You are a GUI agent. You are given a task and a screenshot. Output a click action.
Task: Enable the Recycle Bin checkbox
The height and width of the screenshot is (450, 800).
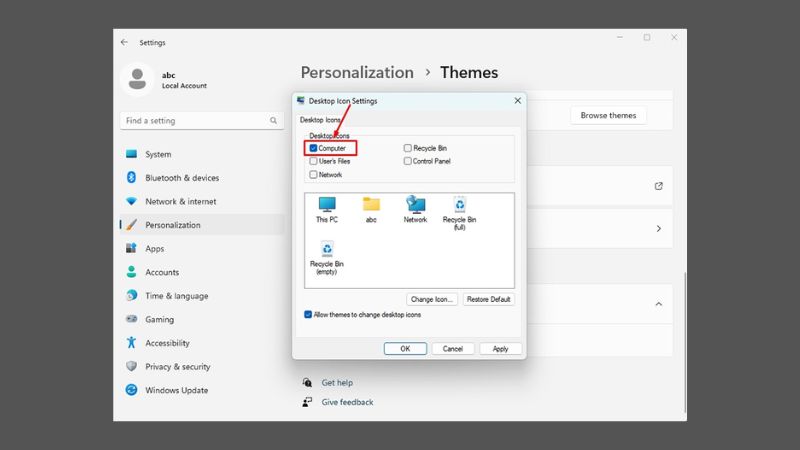tap(408, 148)
